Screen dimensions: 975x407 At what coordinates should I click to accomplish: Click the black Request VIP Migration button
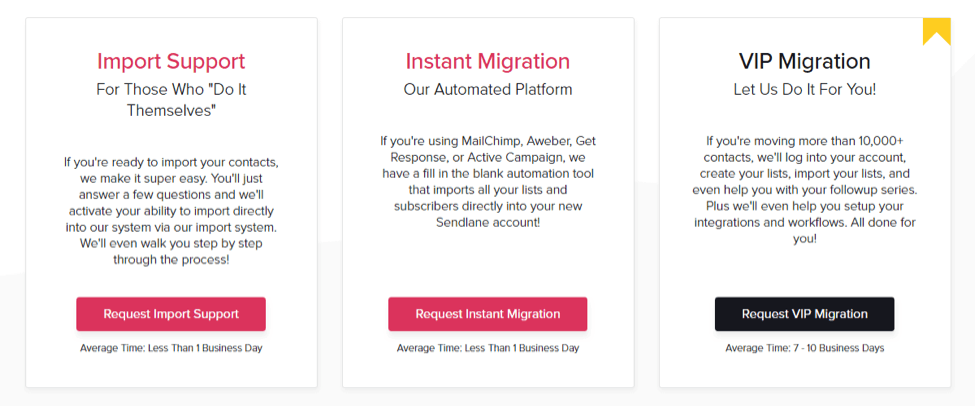coord(805,314)
